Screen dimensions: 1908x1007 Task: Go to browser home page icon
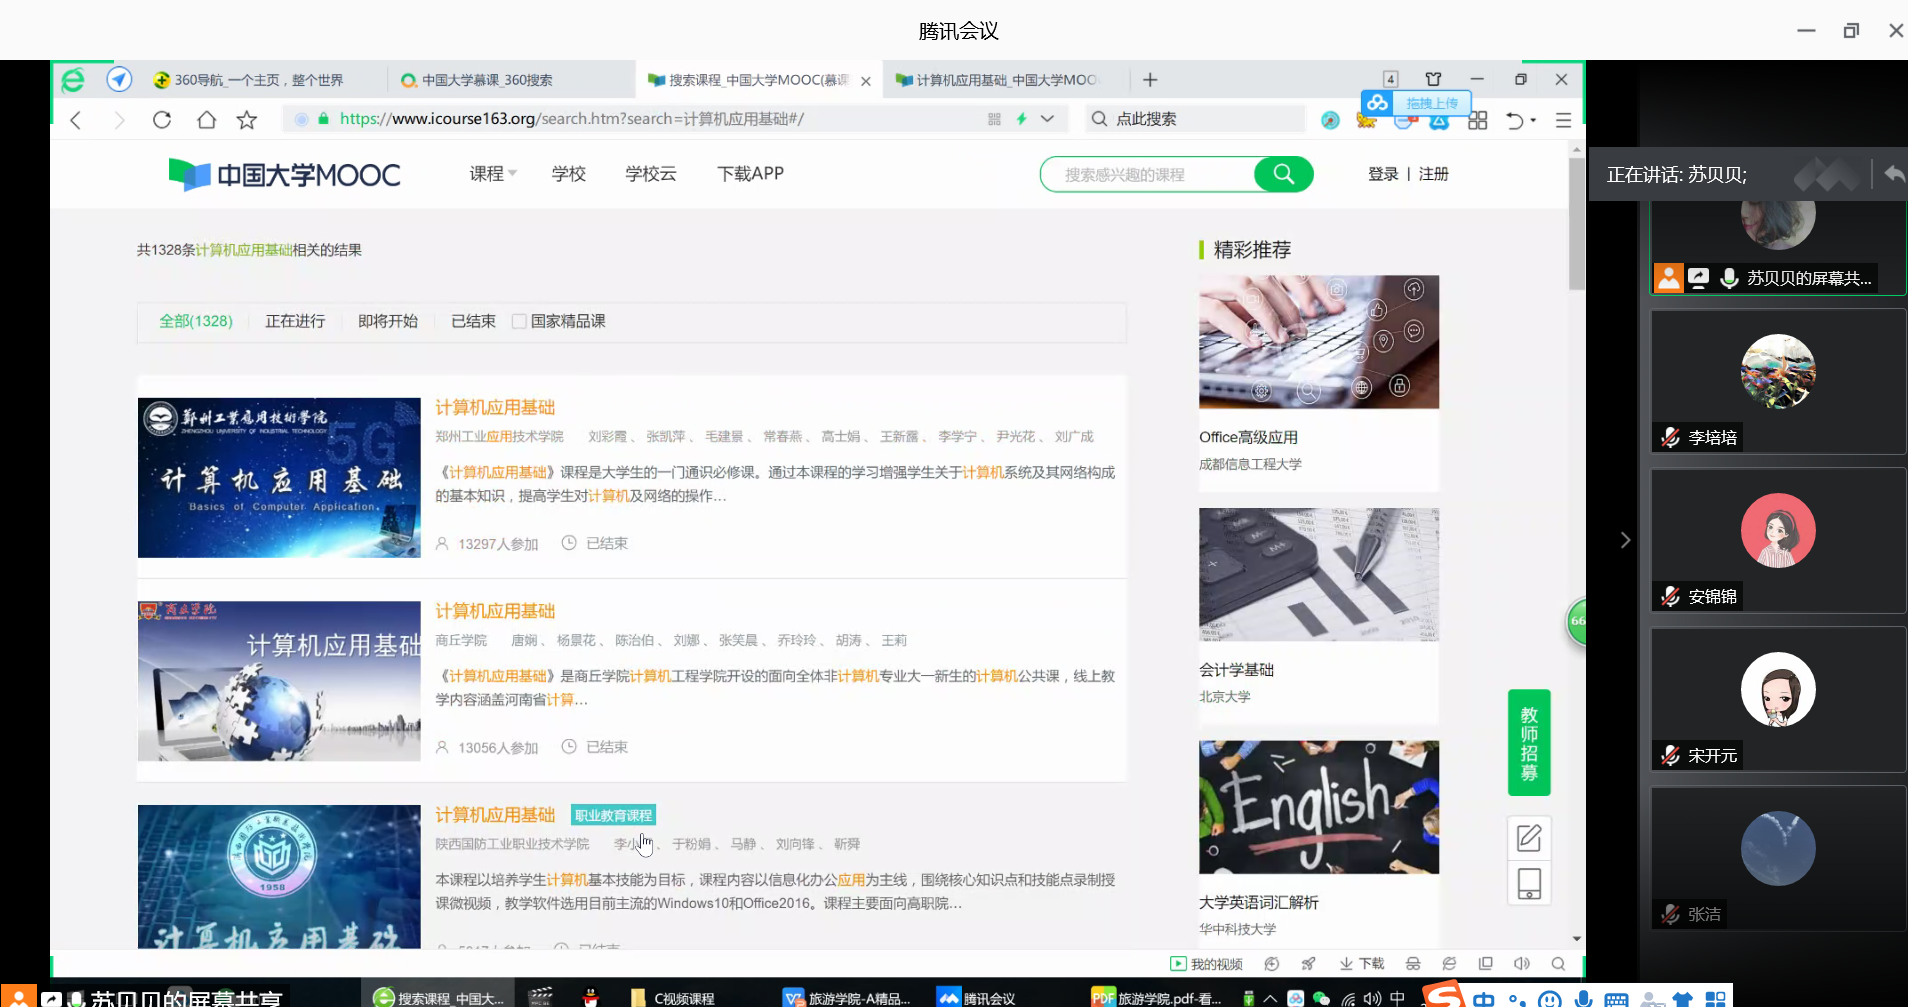[206, 120]
